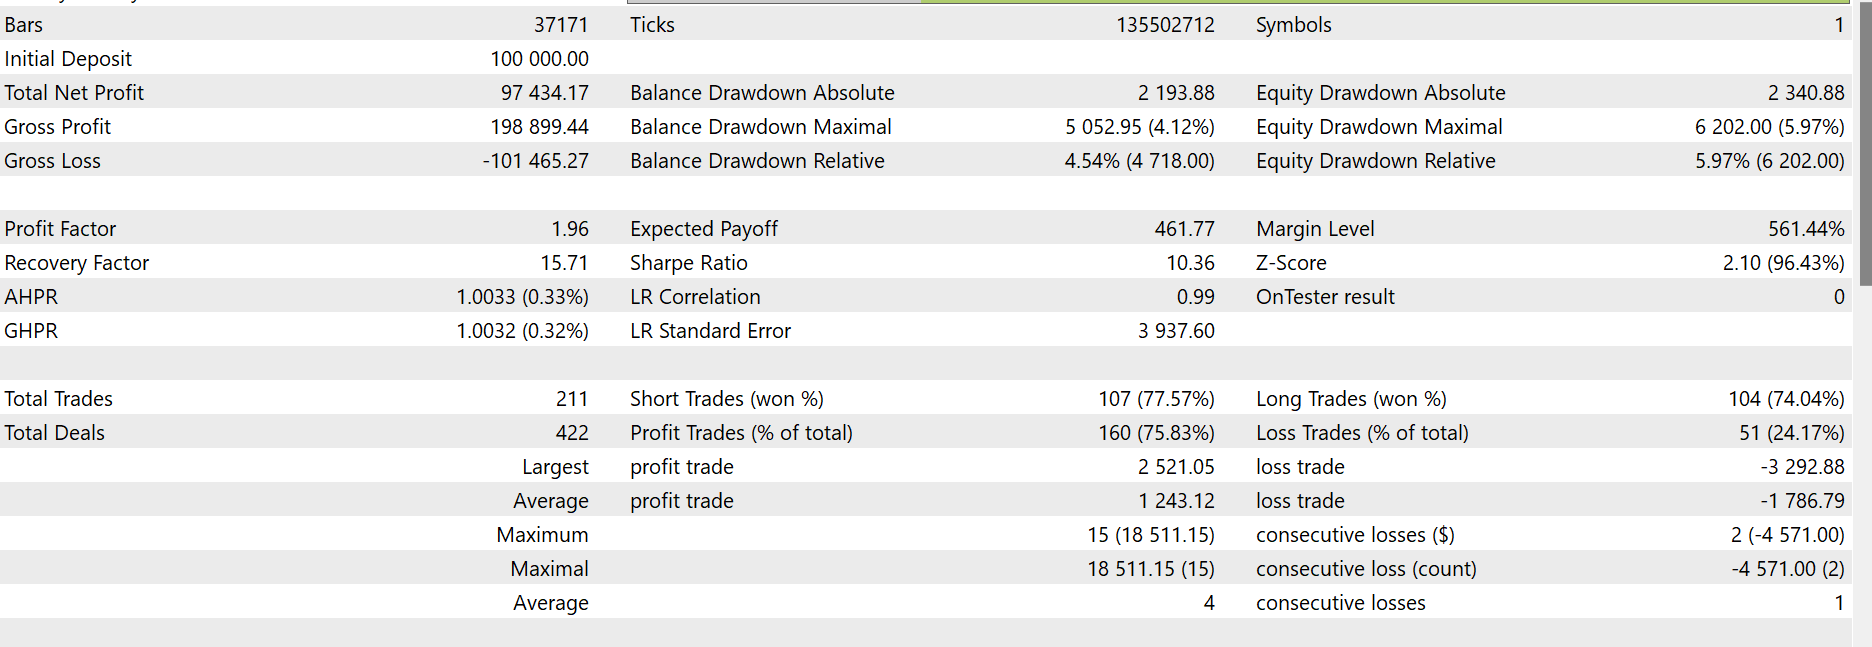Screen dimensions: 1872x647
Task: Select the Z-Score label
Action: pos(1291,263)
